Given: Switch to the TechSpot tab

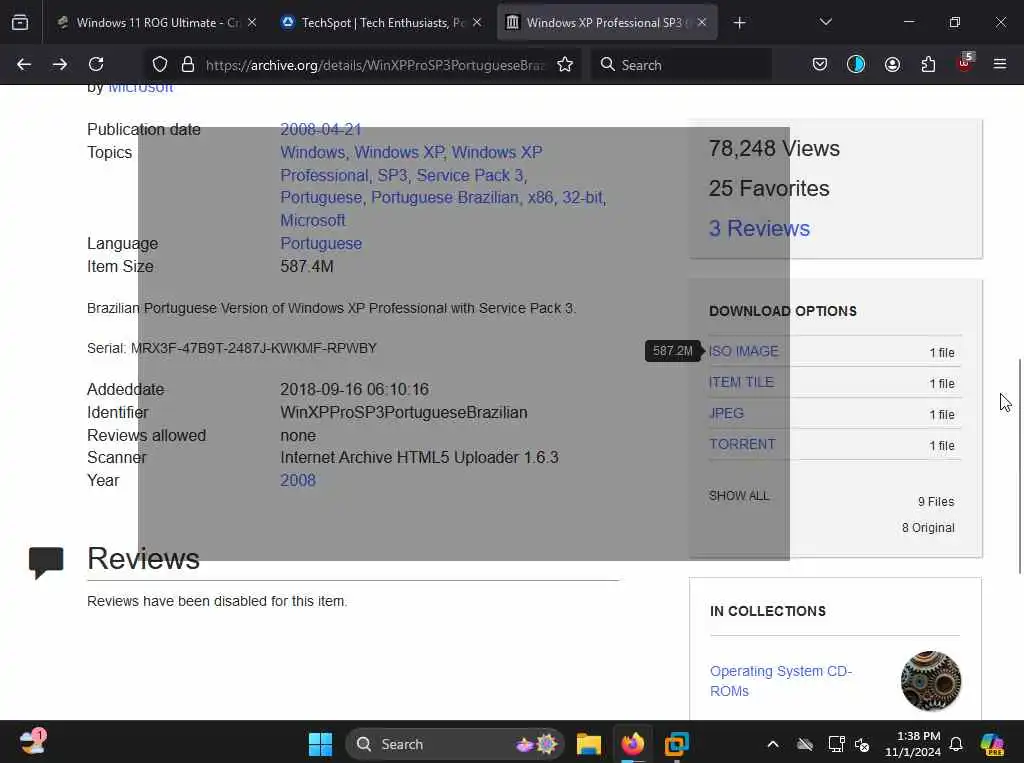Looking at the screenshot, I should (382, 23).
